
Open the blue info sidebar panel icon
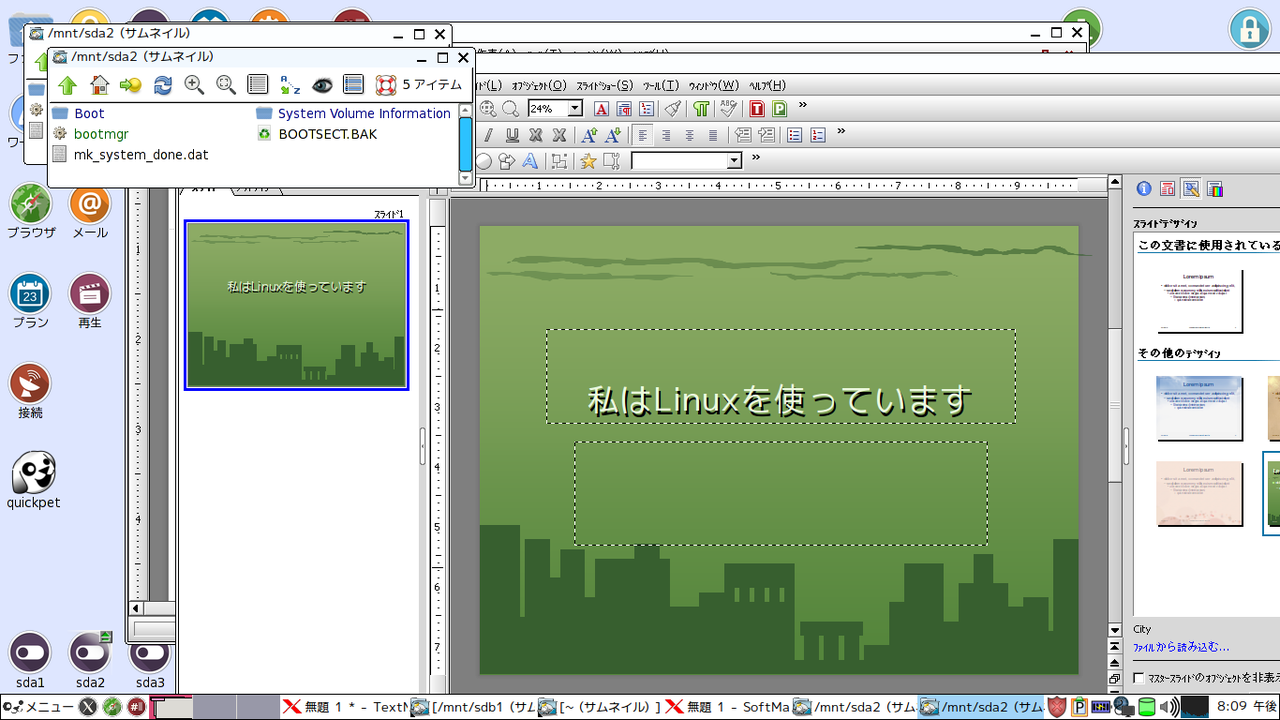click(x=1143, y=189)
